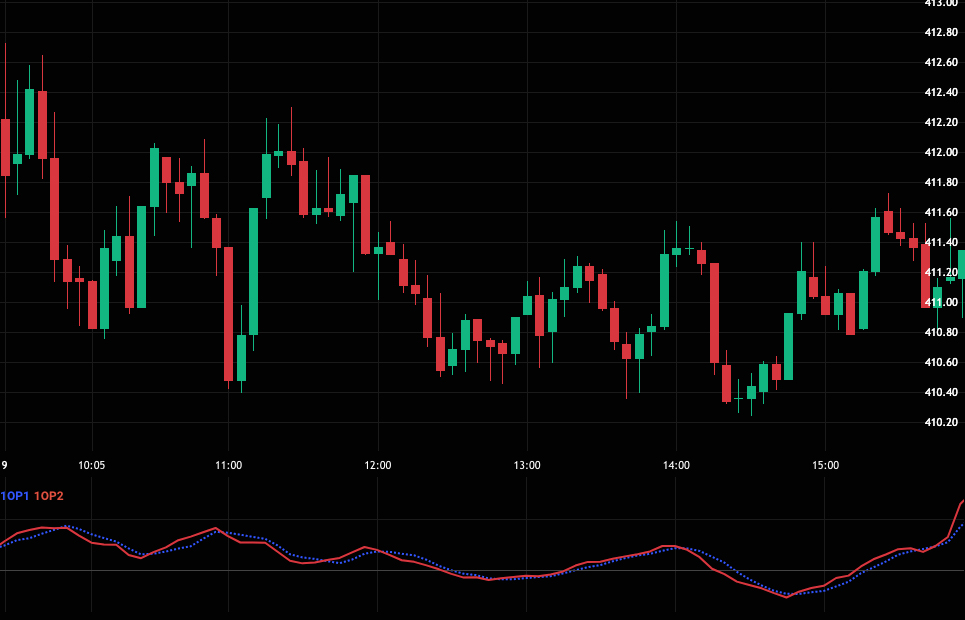The height and width of the screenshot is (620, 965).
Task: Click the red indicator line's rightmost spike
Action: click(960, 502)
